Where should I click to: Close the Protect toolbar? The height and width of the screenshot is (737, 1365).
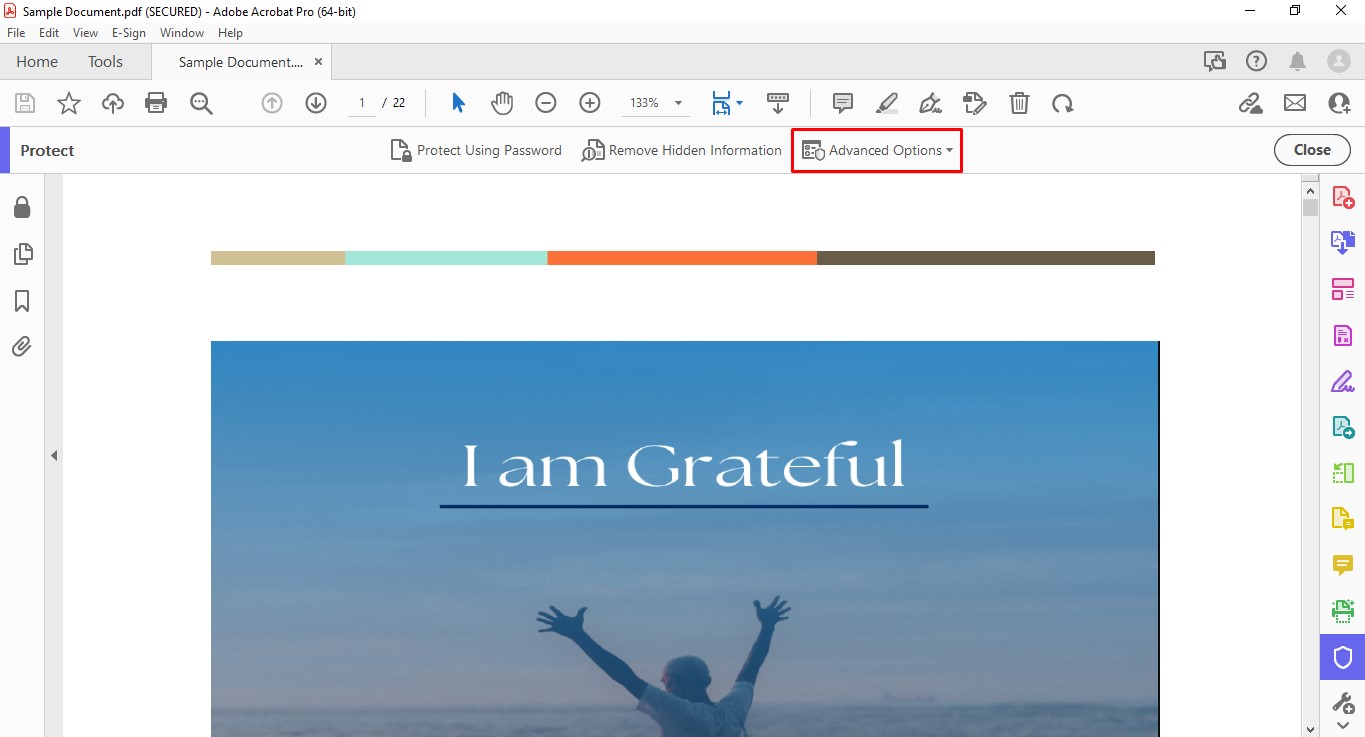[x=1312, y=150]
